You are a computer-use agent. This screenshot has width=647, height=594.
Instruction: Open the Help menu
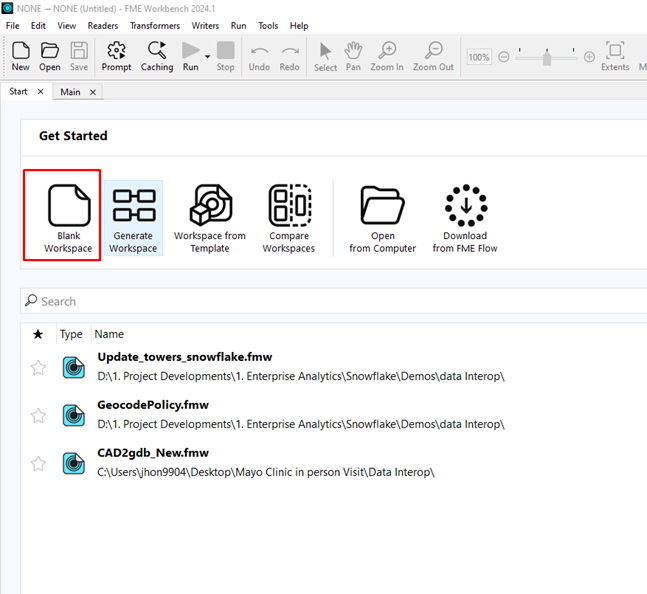pos(299,26)
